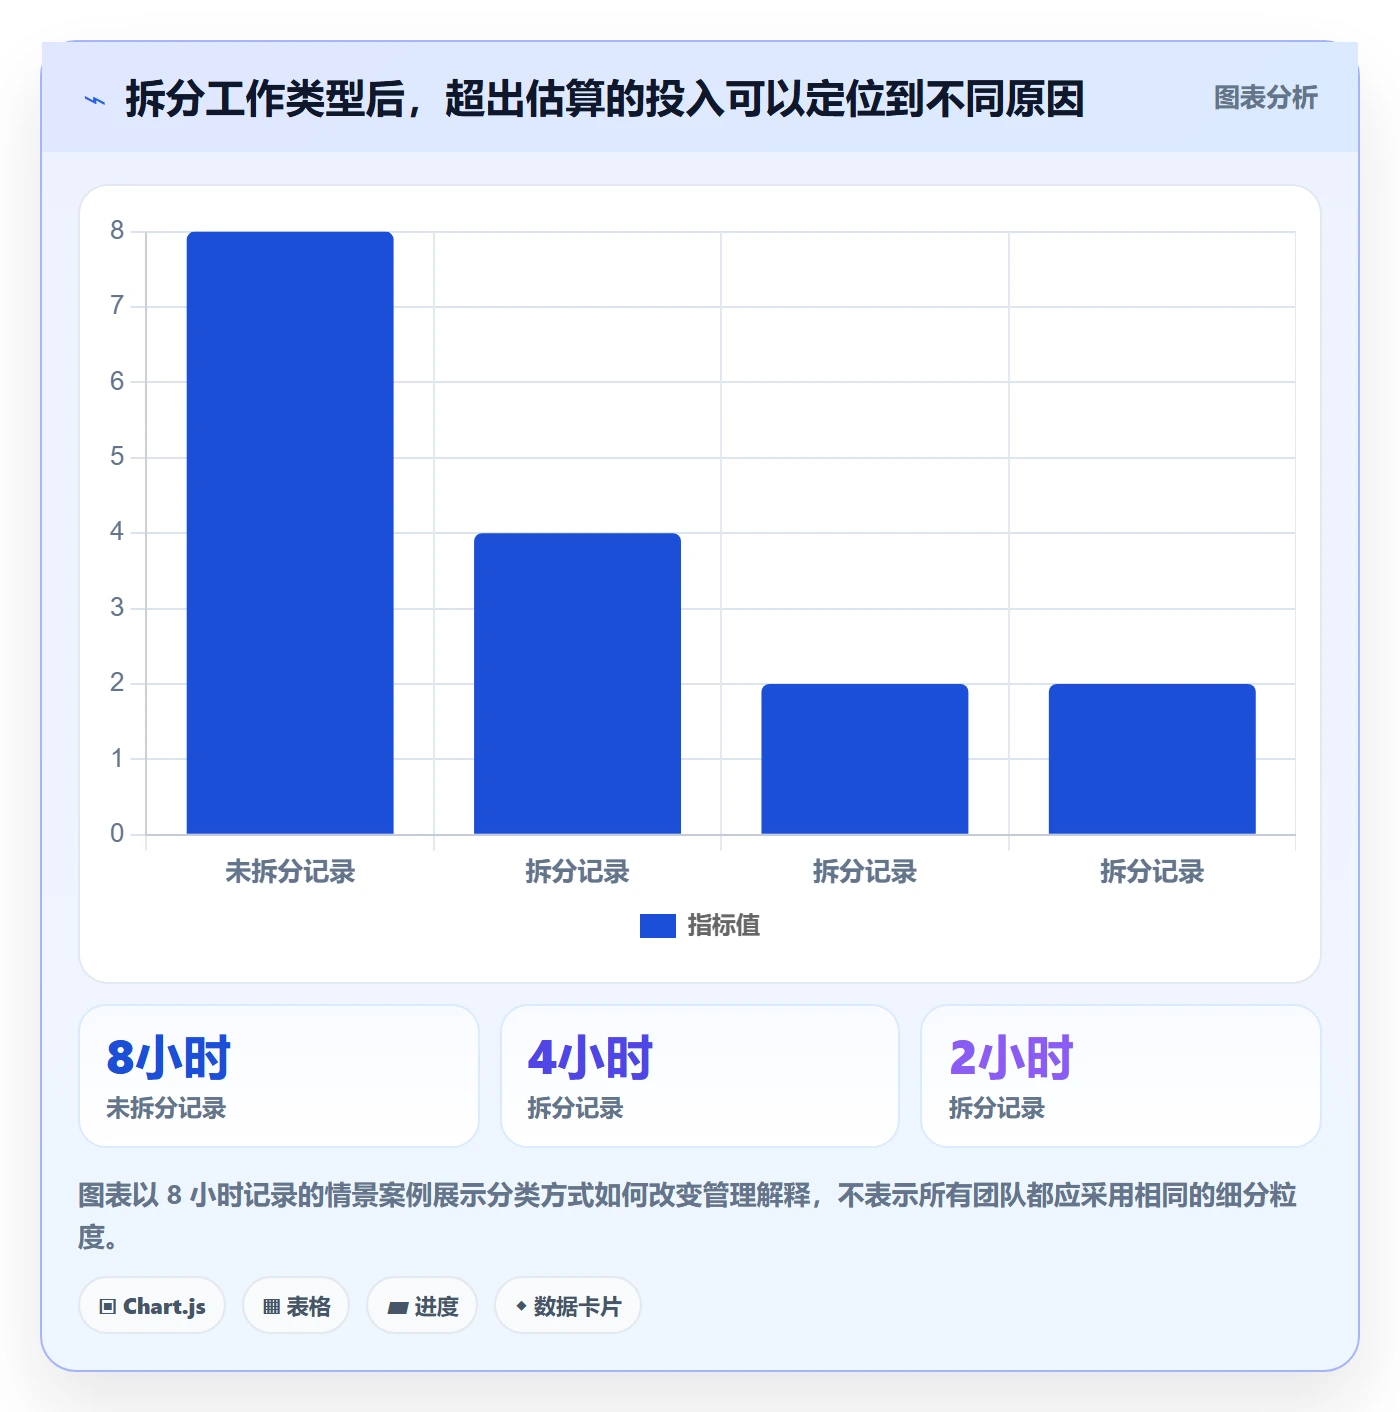Click the 未拆分记录 x-axis label
The height and width of the screenshot is (1412, 1400).
tap(290, 872)
